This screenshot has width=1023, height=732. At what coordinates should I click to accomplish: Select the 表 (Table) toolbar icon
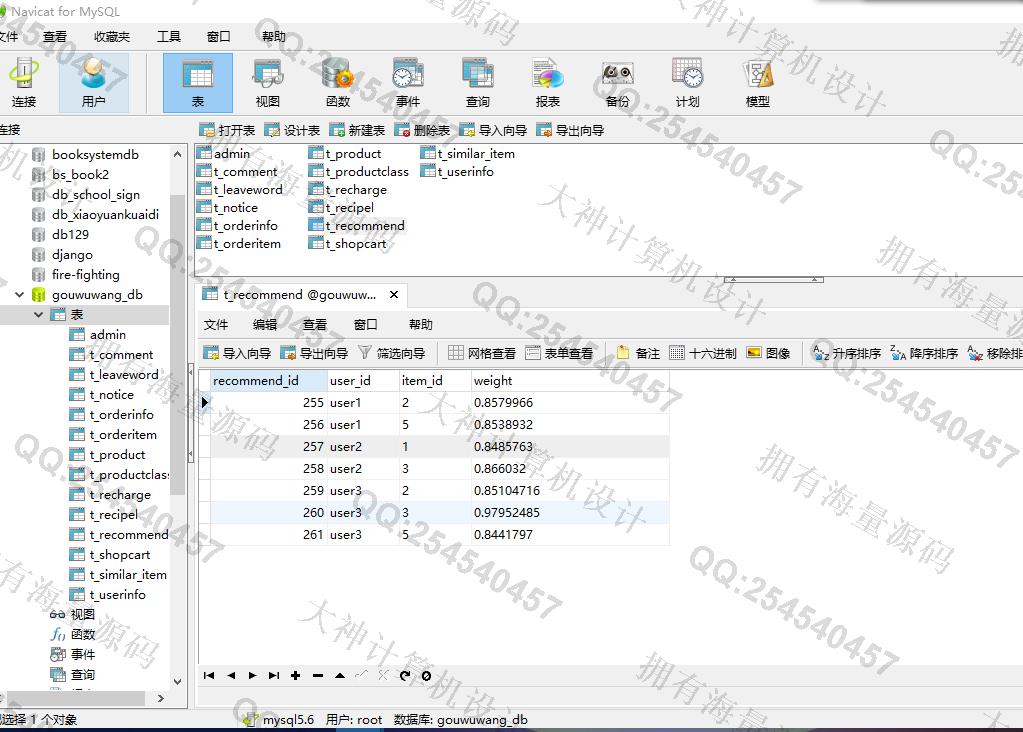(198, 83)
